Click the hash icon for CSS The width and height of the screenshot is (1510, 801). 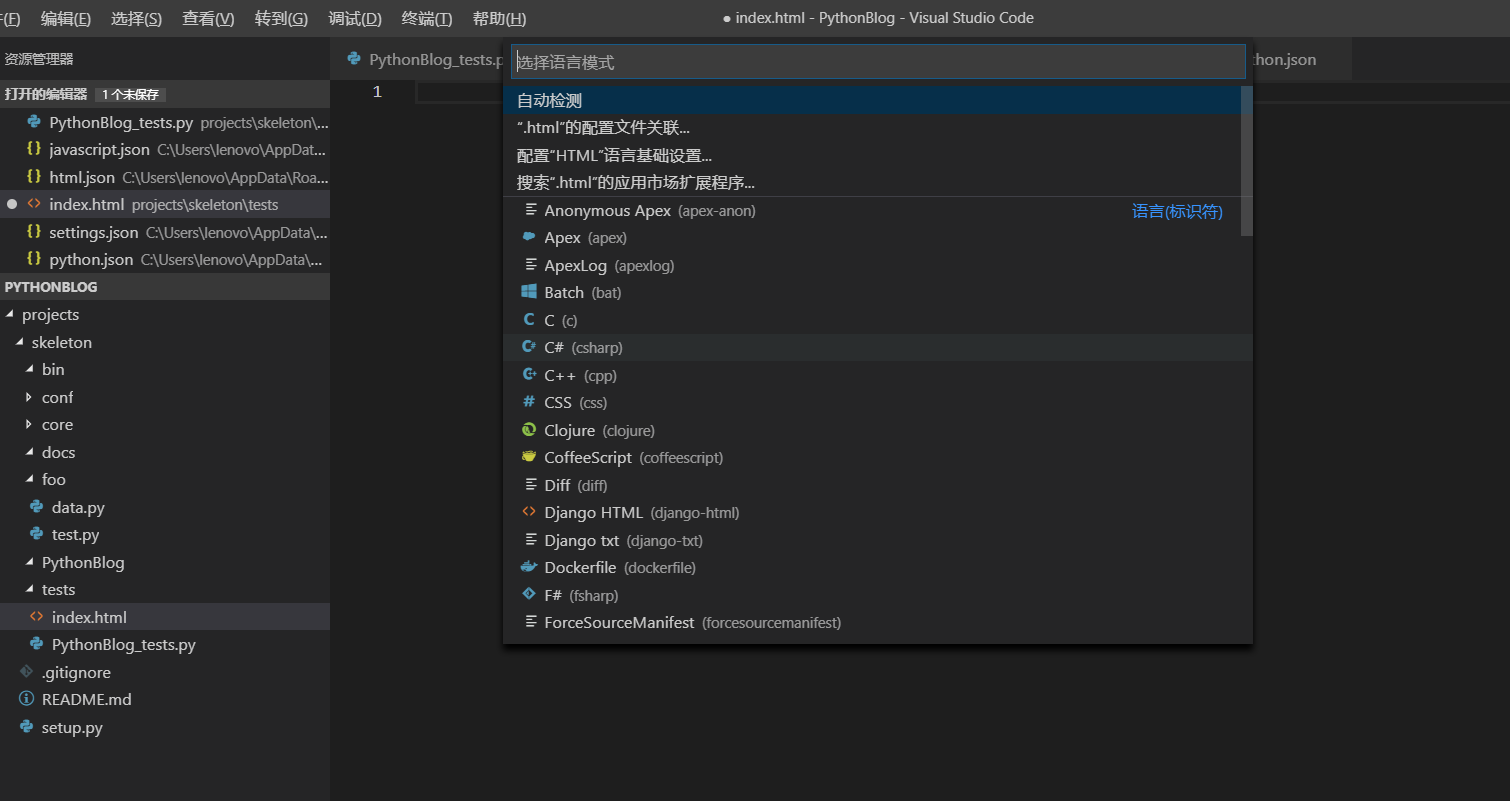(529, 402)
